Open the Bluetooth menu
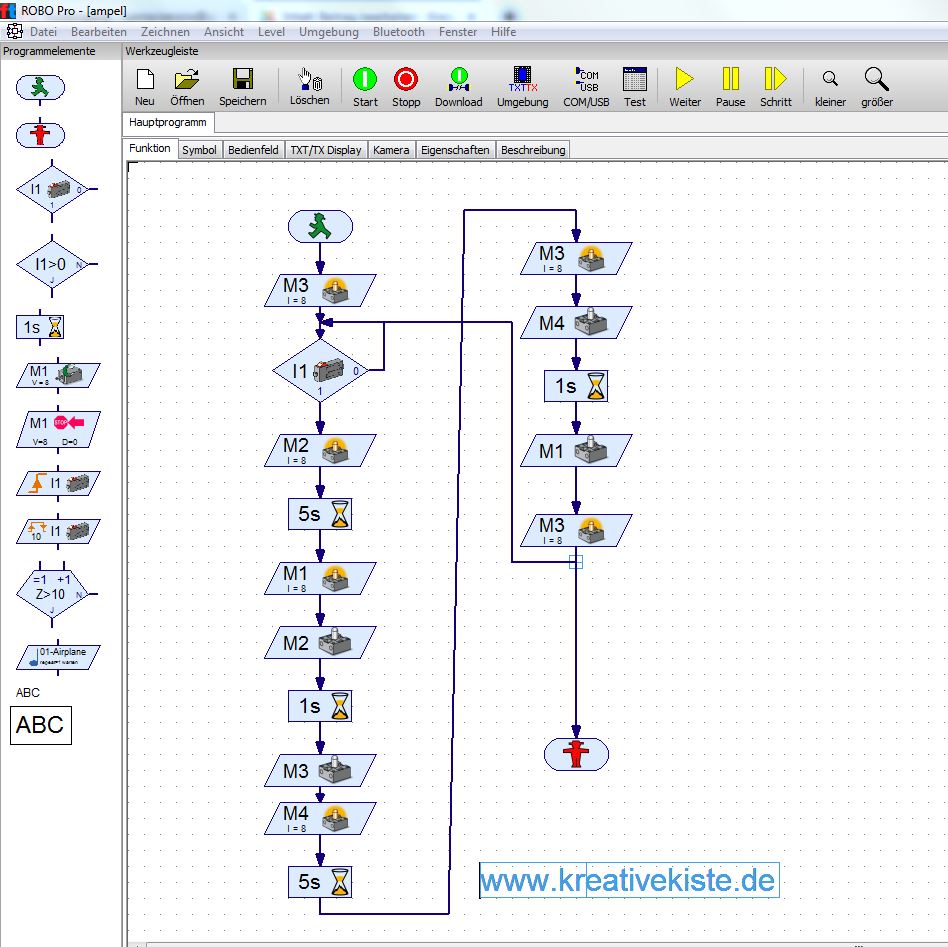Viewport: 948px width, 947px height. point(398,32)
